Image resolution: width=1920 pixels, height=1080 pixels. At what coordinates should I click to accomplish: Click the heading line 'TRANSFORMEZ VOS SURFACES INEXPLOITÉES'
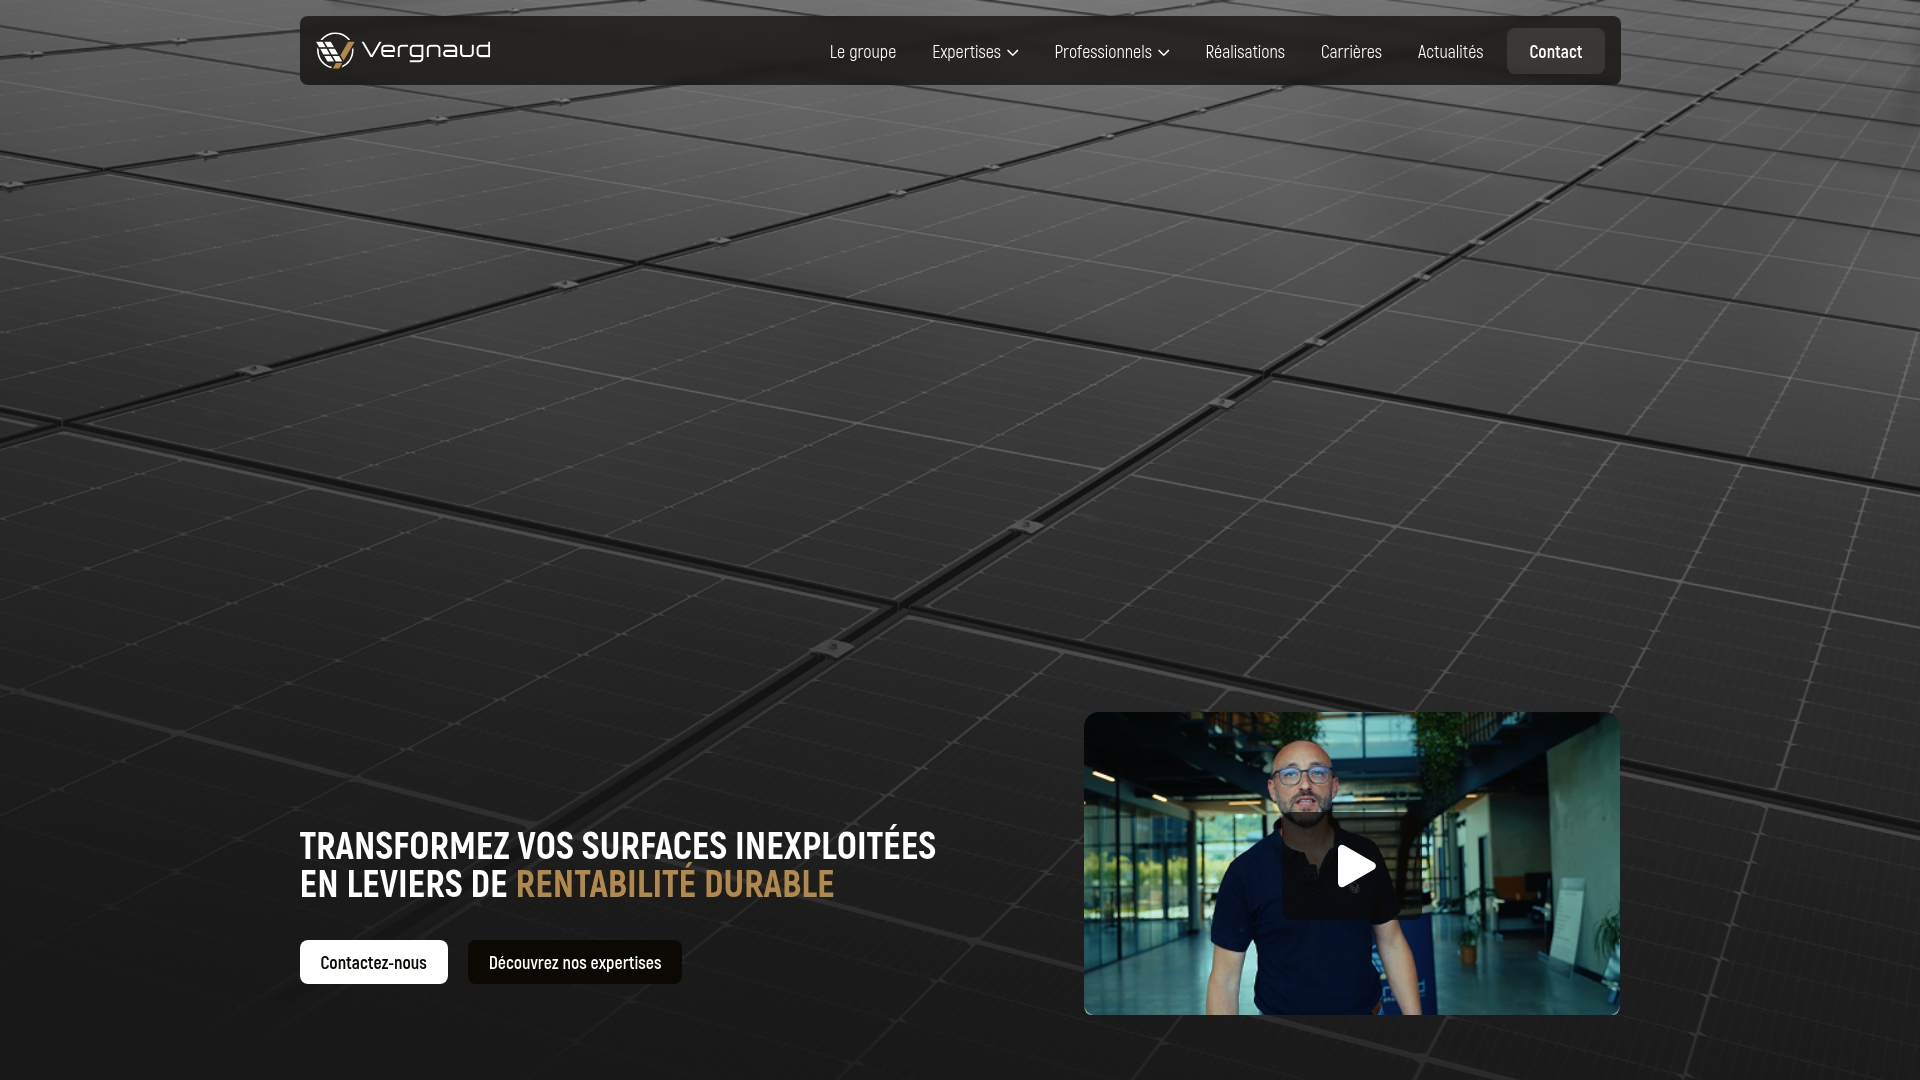[618, 846]
